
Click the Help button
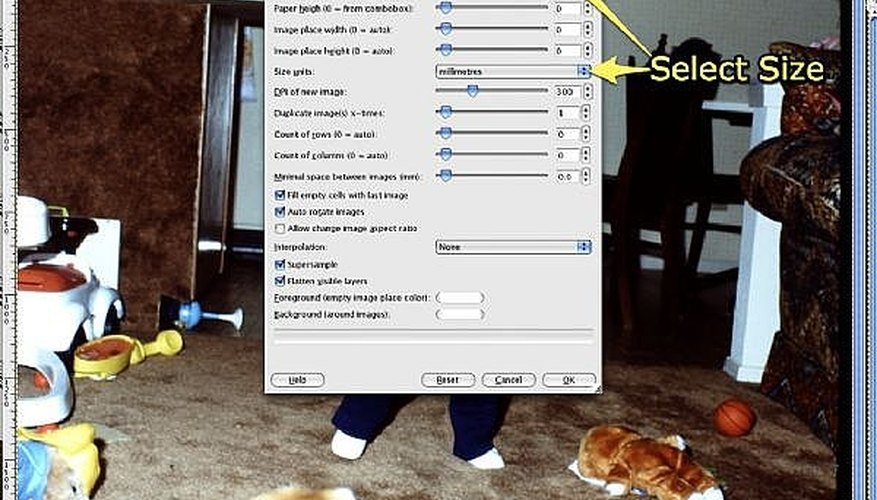click(x=297, y=380)
